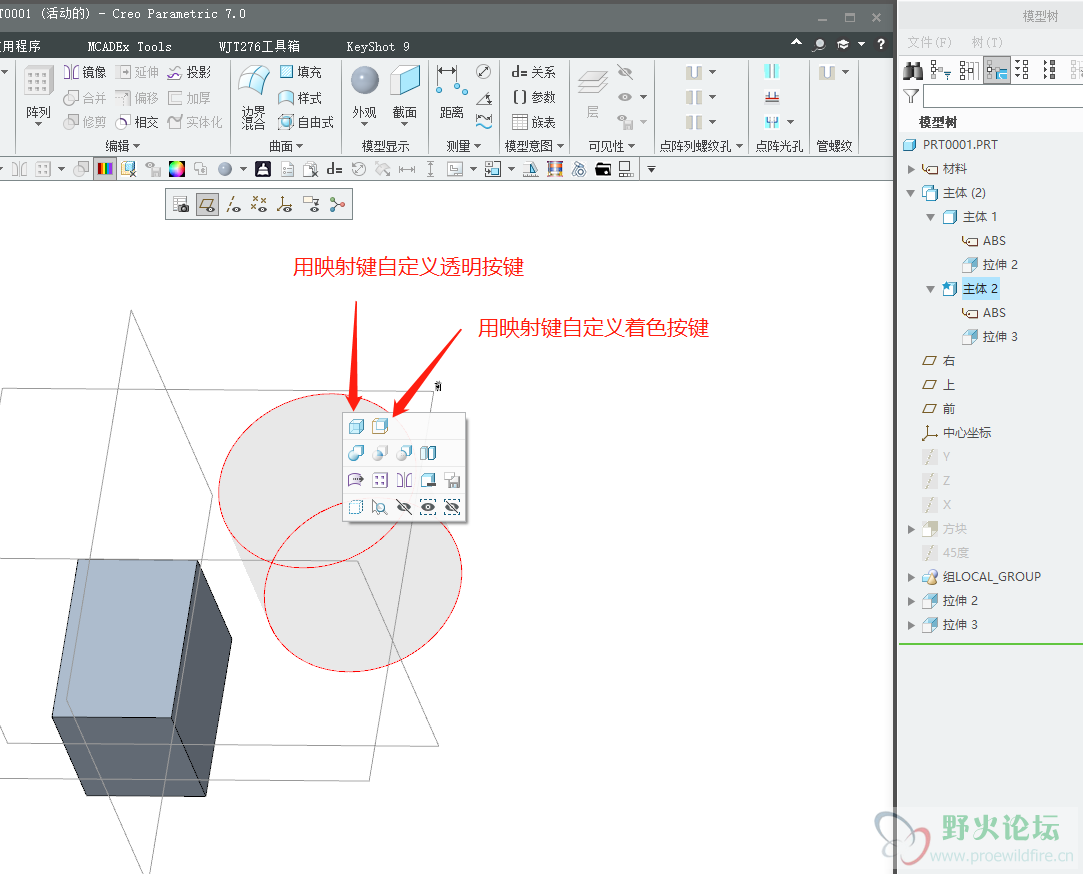The width and height of the screenshot is (1083, 874).
Task: Open the 文件(F) menu in model tree window
Action: point(929,42)
